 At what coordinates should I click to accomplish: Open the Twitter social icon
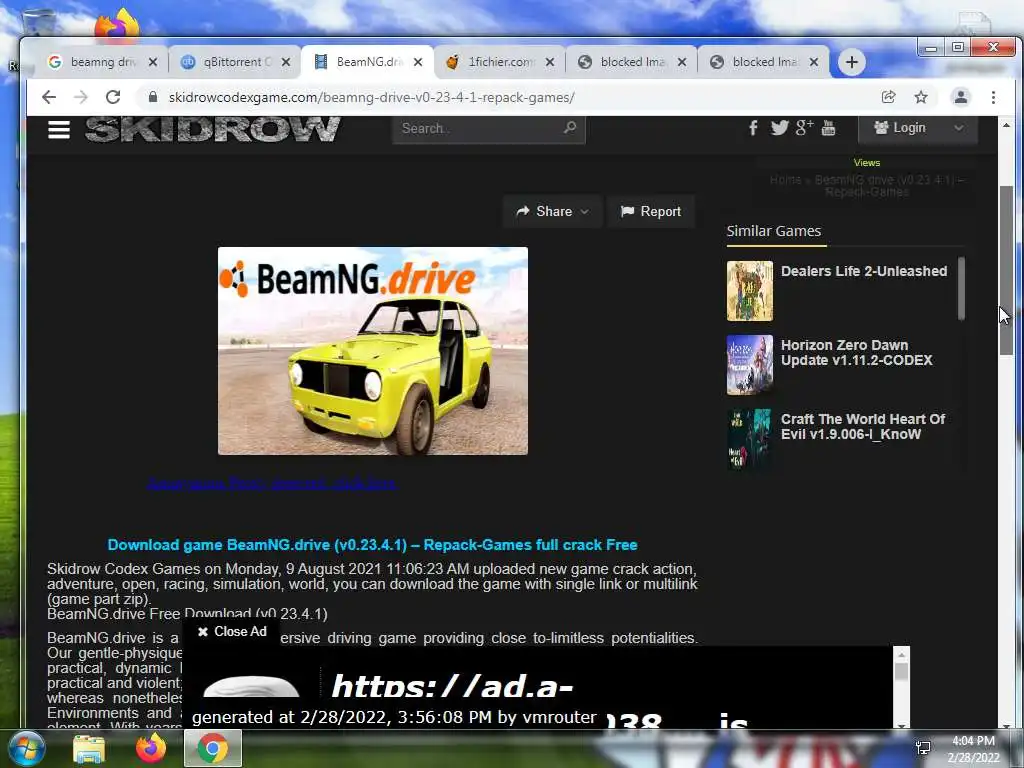click(778, 127)
